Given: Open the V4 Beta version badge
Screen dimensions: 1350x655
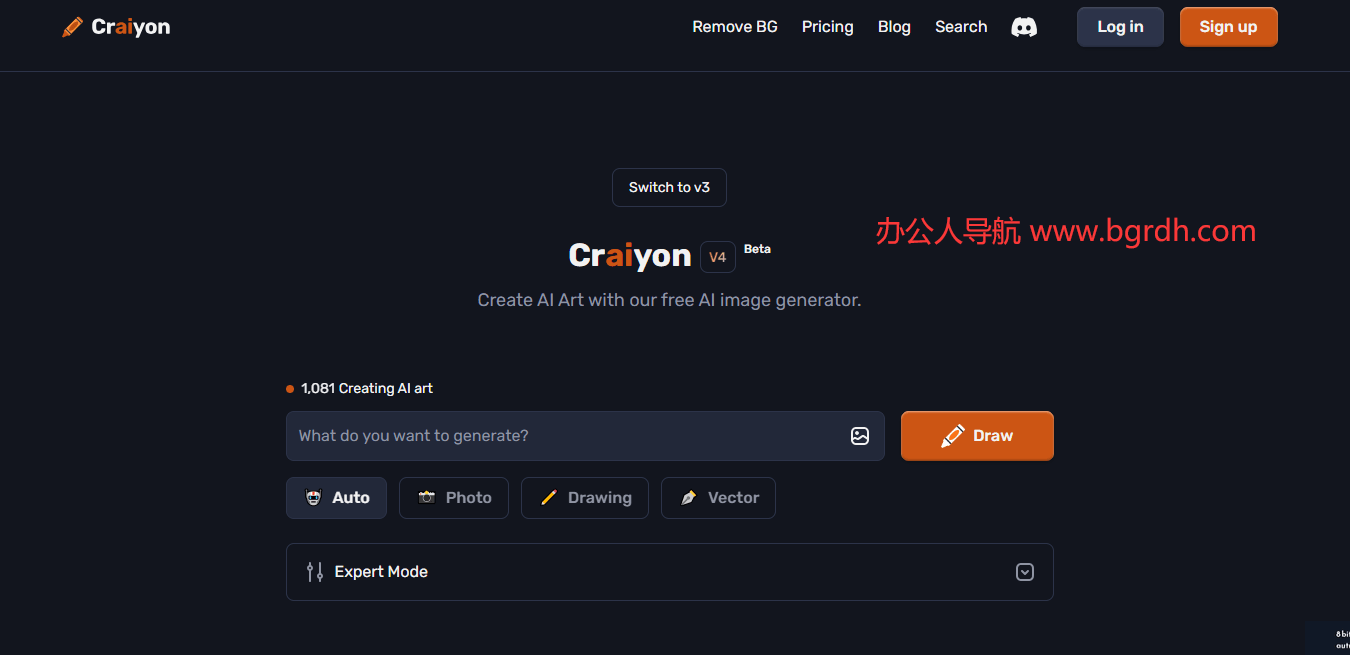Looking at the screenshot, I should (x=717, y=257).
